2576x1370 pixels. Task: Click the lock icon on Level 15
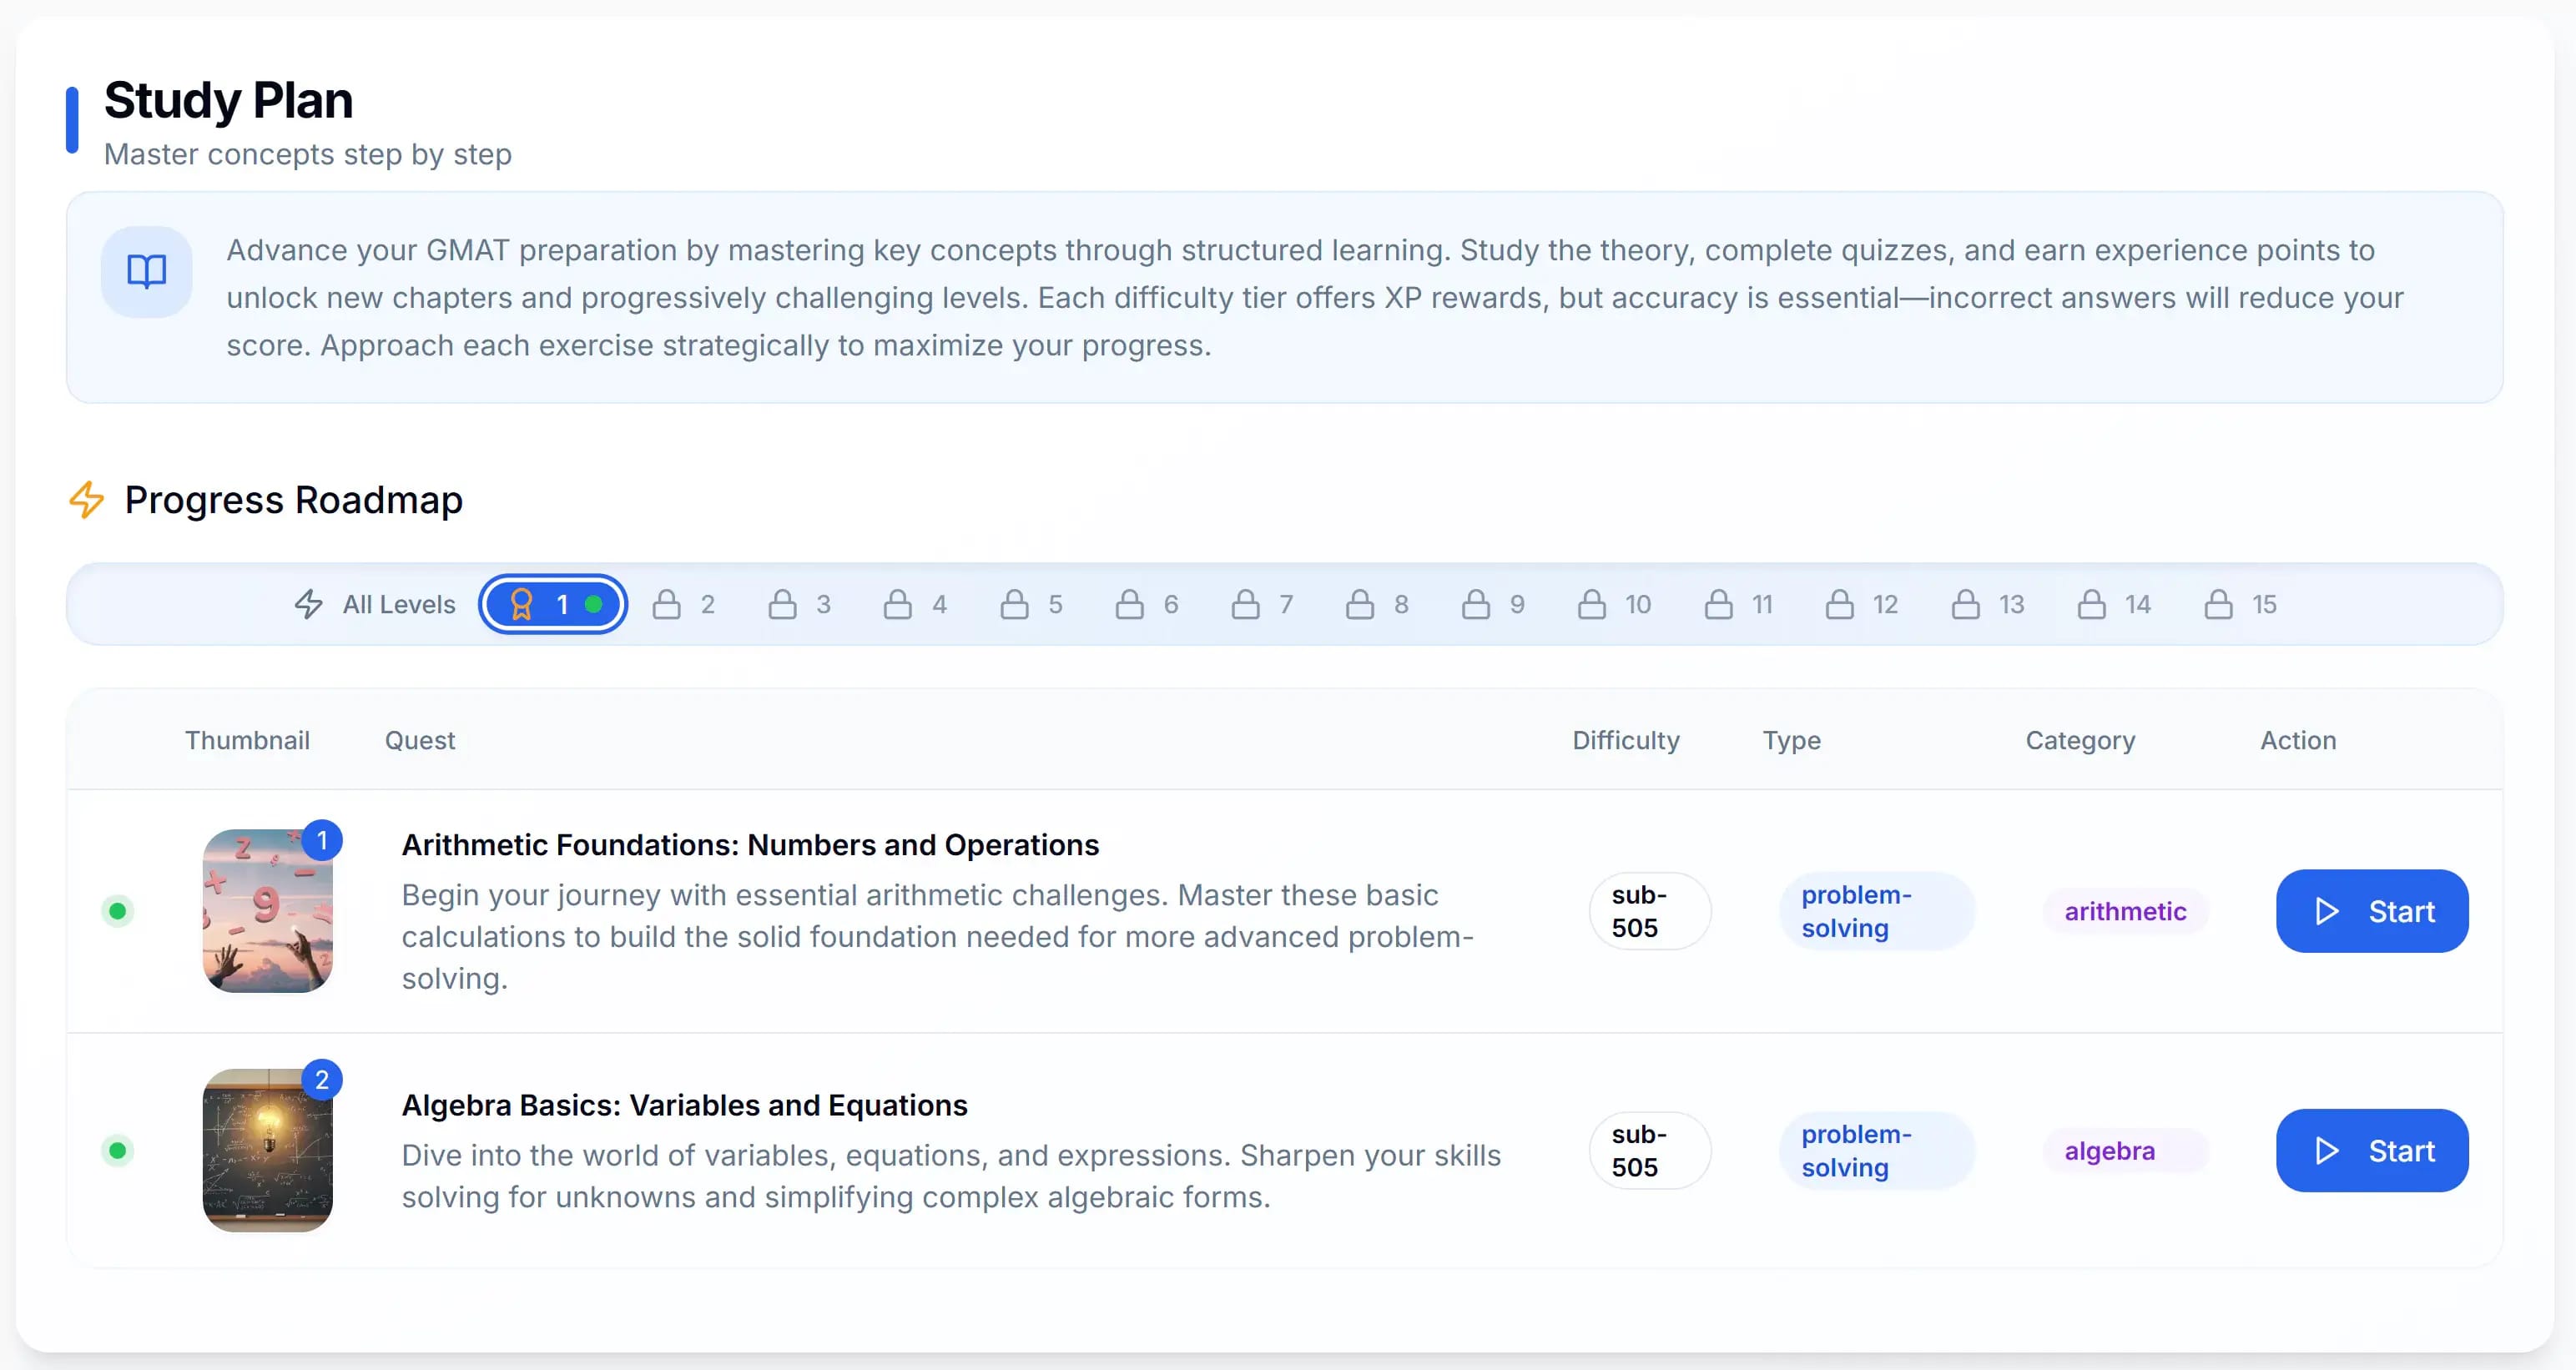2216,603
